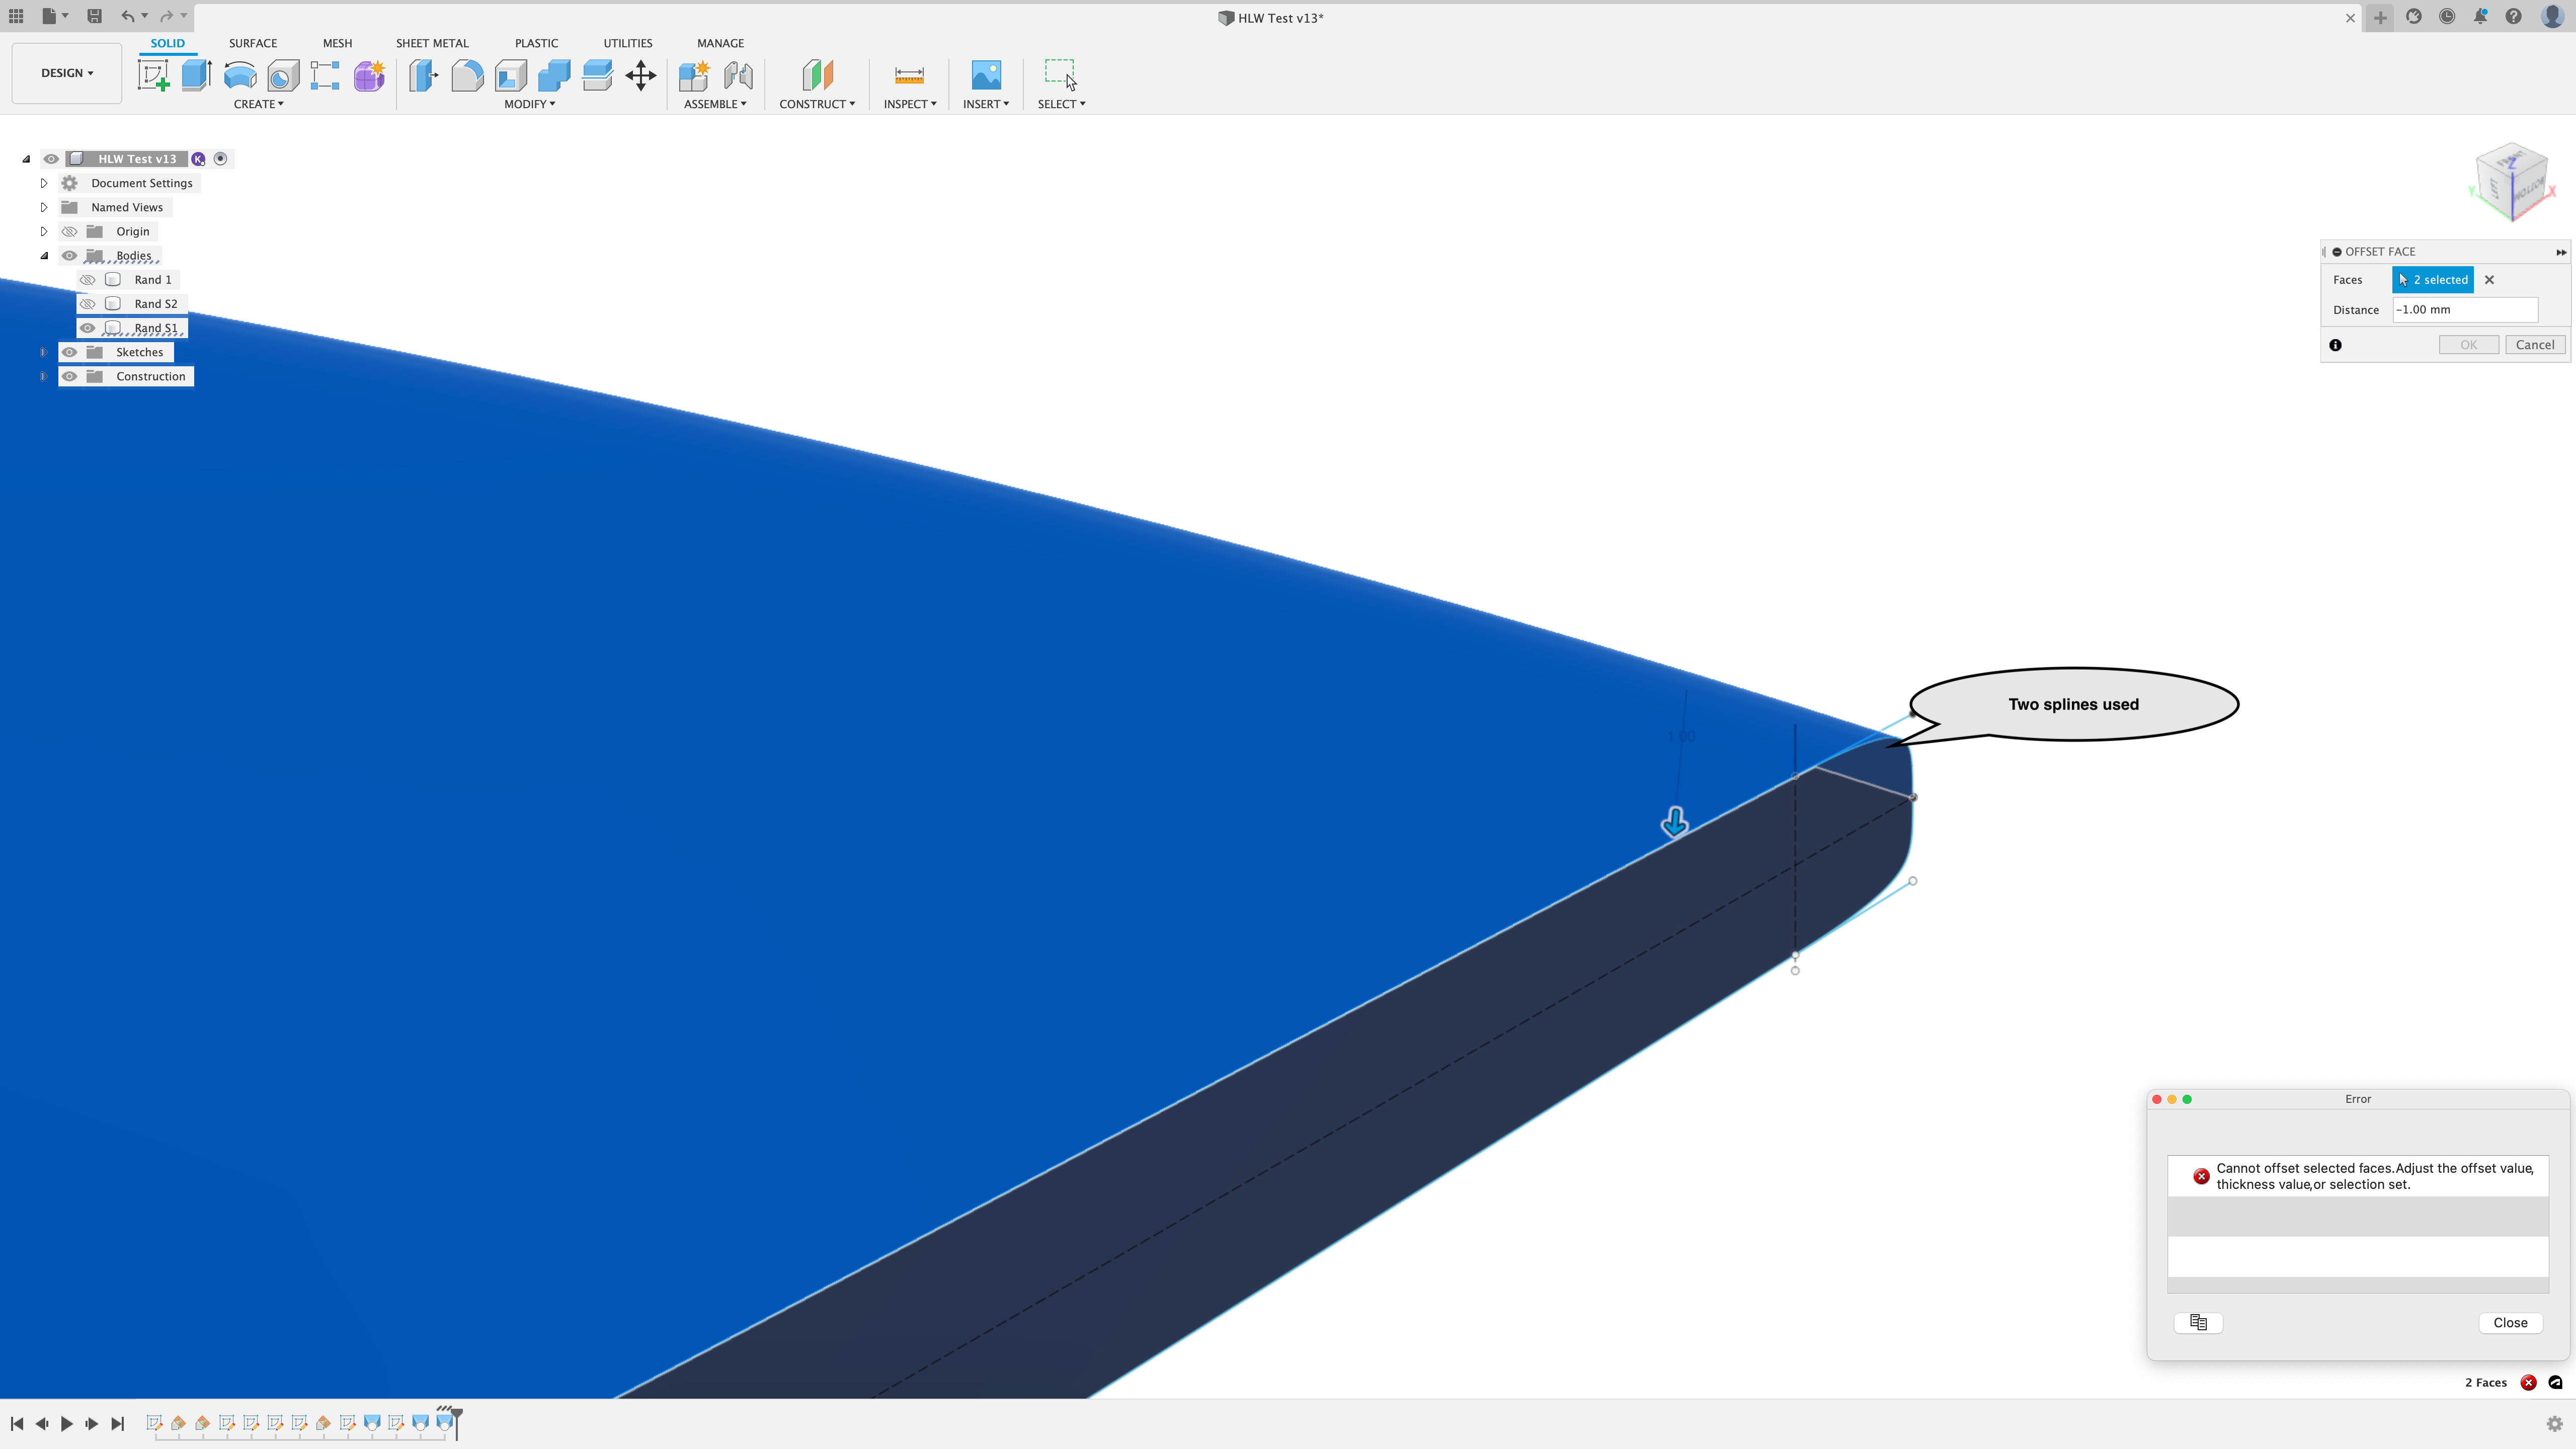Open the Create Form tool
Screen dimensions: 2576x1449
pyautogui.click(x=368, y=76)
